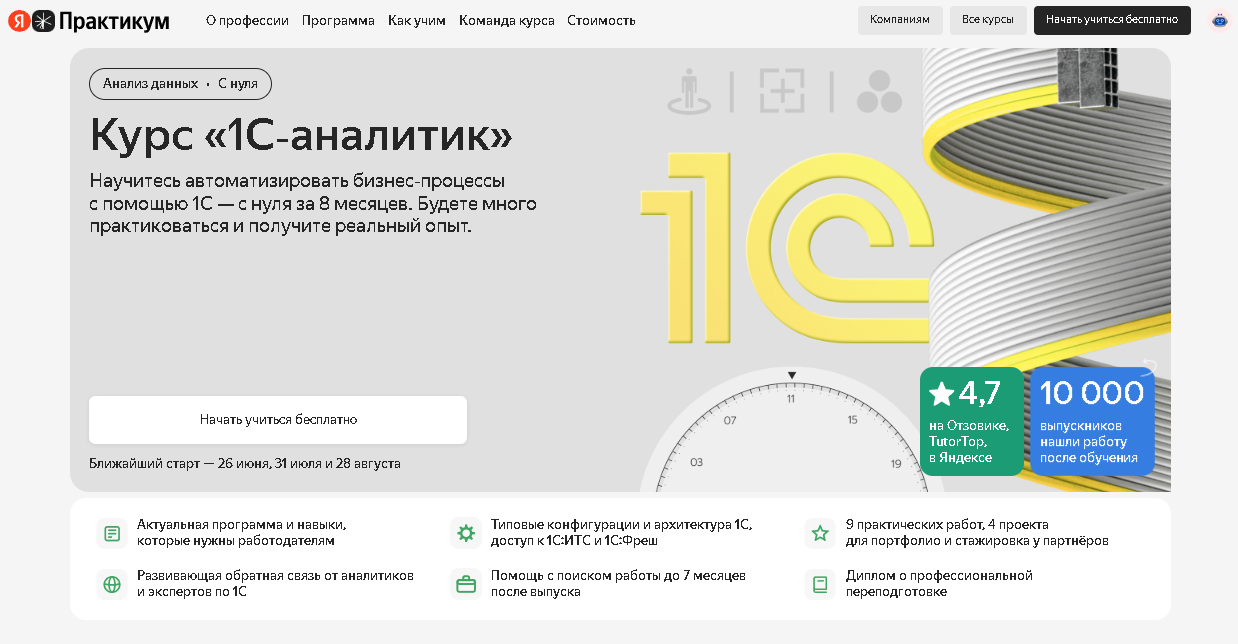Click text Ближайший старт — 26 июня

245,464
